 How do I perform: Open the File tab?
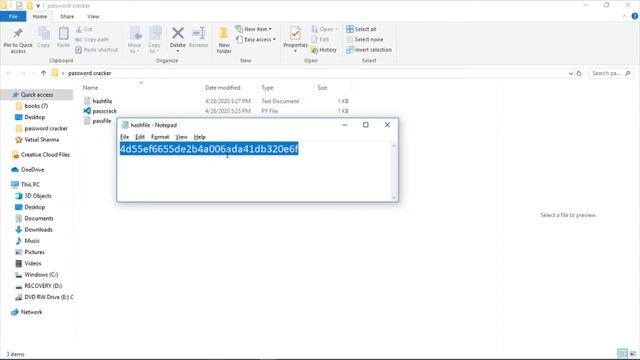point(13,16)
